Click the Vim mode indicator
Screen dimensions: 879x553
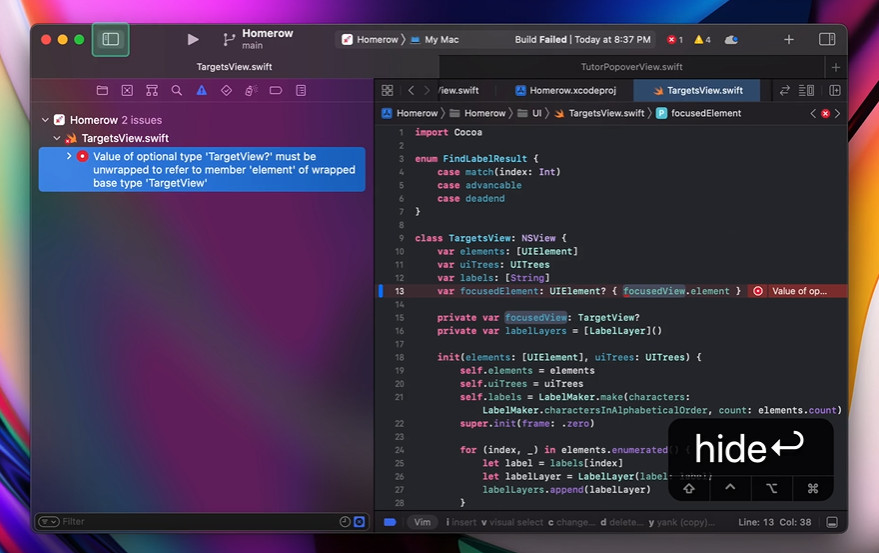point(422,522)
